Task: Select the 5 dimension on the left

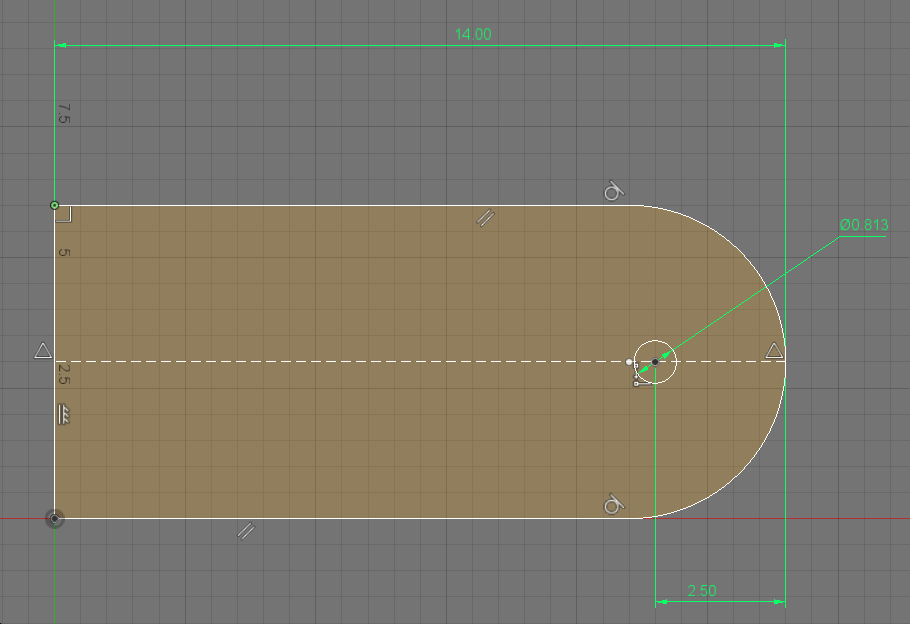Action: (63, 253)
